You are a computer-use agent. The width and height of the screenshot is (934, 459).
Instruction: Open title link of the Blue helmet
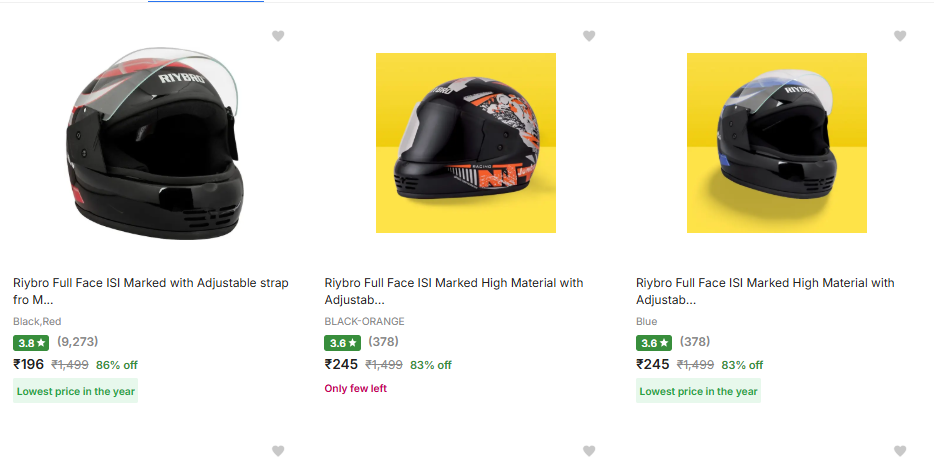coord(765,291)
